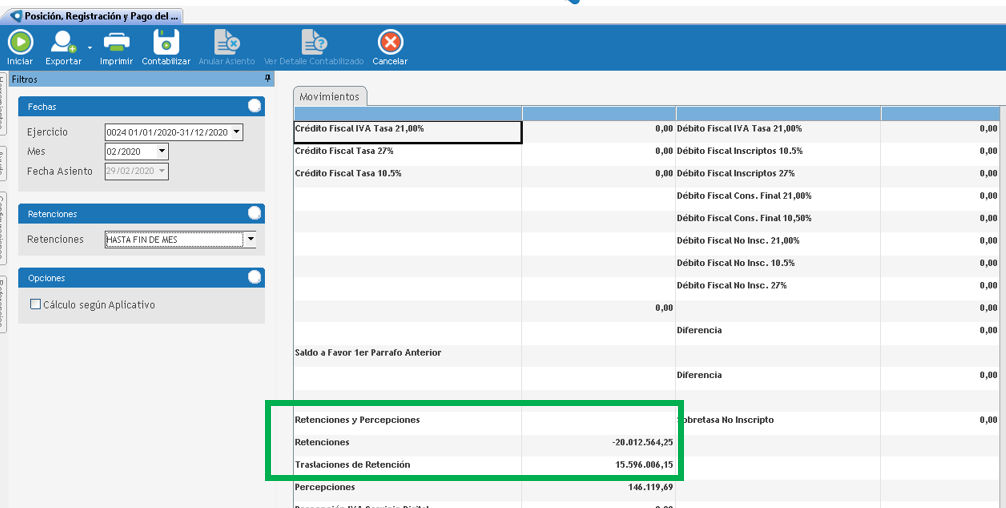Select the Movimientos tab

(329, 97)
